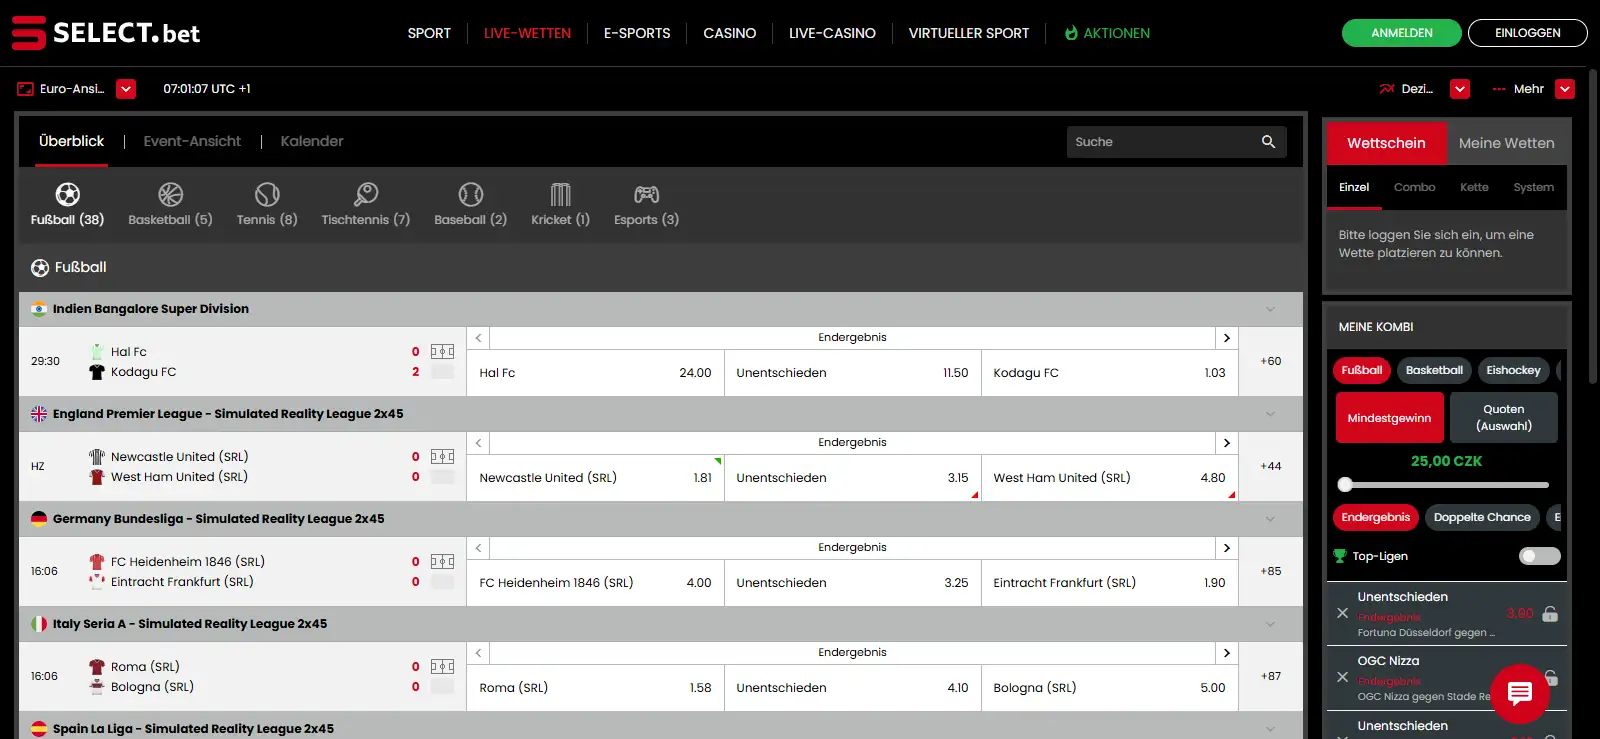Open the Fußball sport filter icon
The image size is (1600, 739).
[67, 194]
